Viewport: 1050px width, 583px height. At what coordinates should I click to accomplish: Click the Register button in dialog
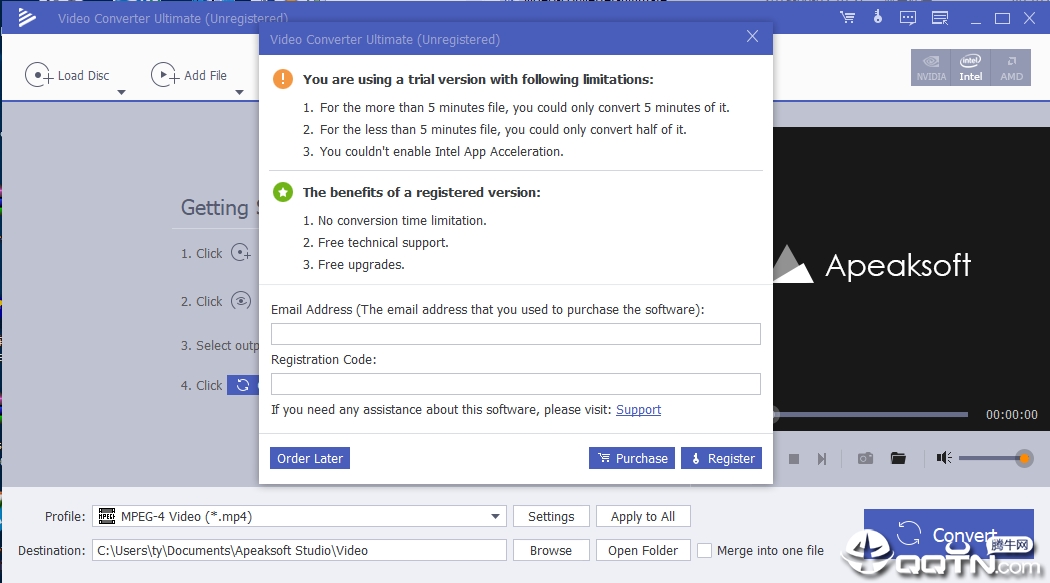point(721,459)
